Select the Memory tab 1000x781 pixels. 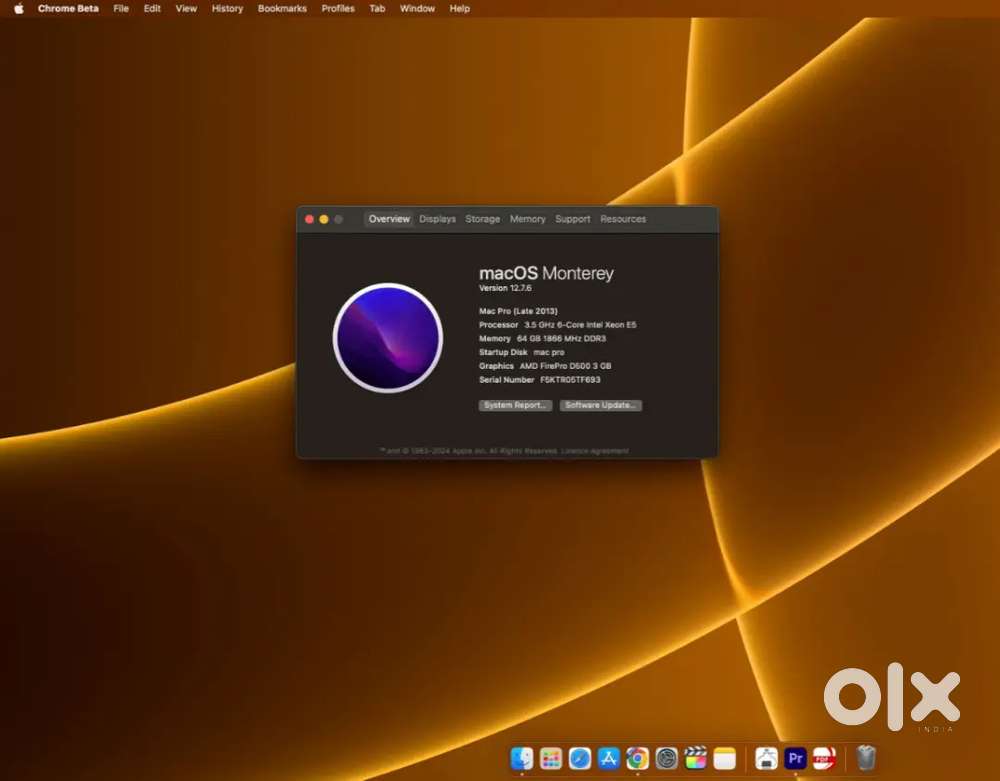[x=527, y=219]
